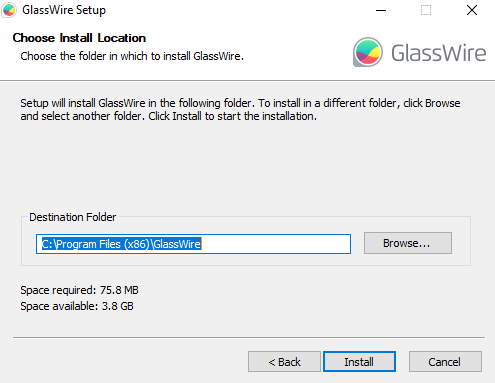Minimize the GlassWire Setup window
The height and width of the screenshot is (383, 495).
point(381,10)
